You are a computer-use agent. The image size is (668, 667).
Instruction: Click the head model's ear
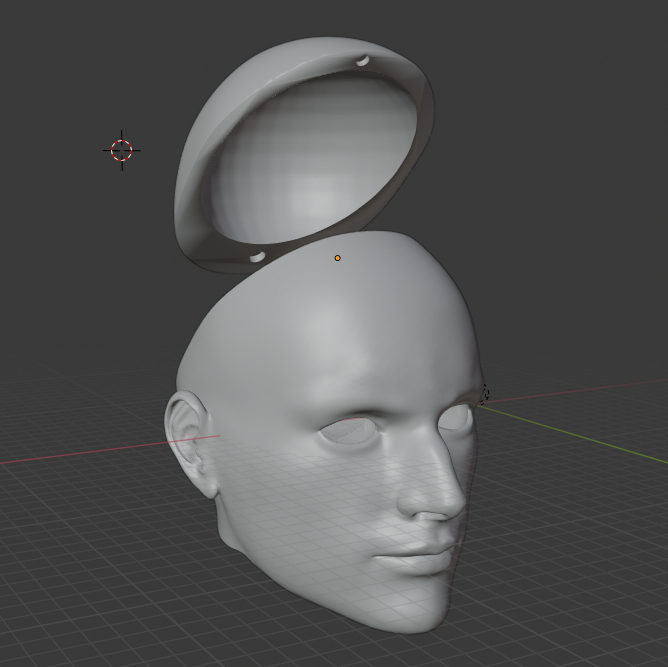(x=190, y=443)
